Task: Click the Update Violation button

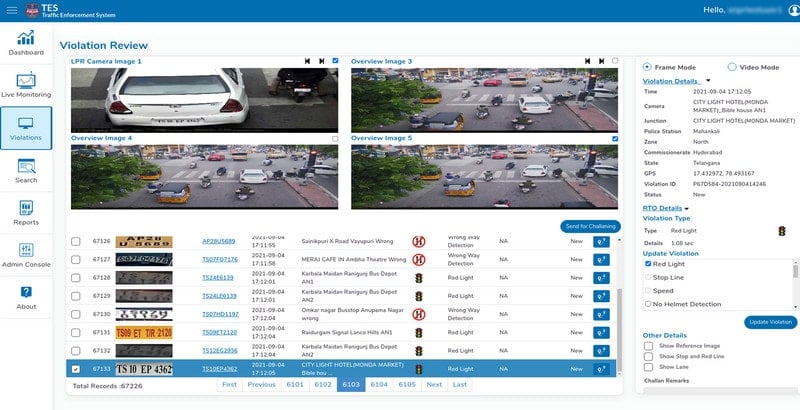Action: (770, 322)
